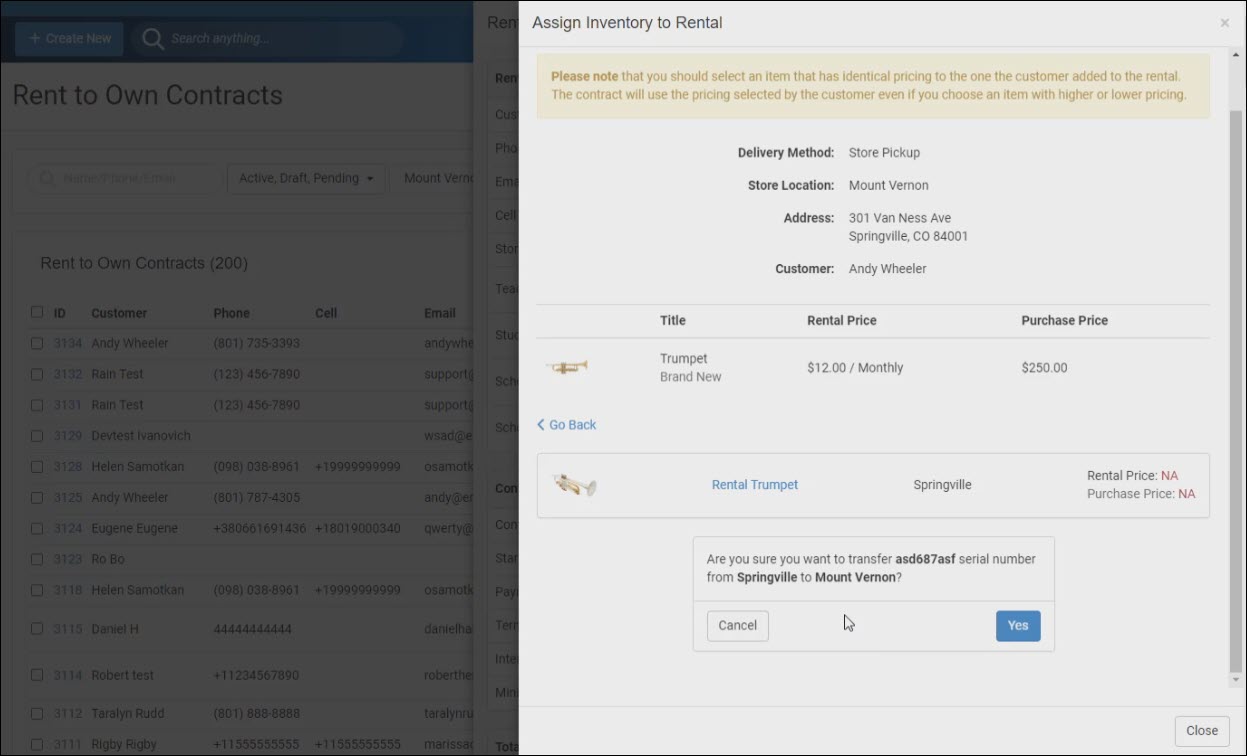The image size is (1247, 756).
Task: Open contract ID 3115 link
Action: 68,629
